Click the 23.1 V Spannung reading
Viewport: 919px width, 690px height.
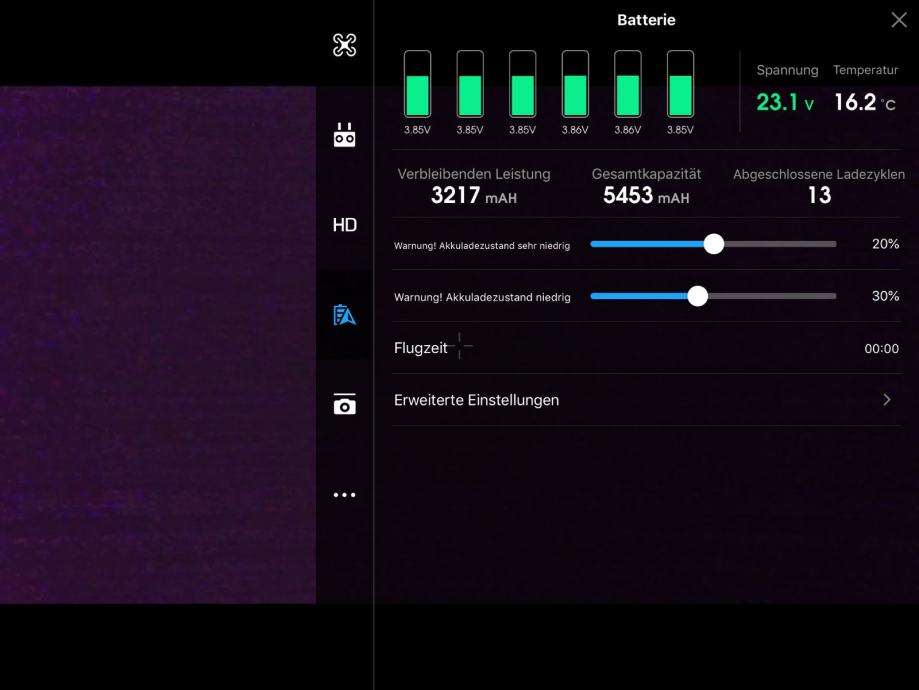point(785,102)
